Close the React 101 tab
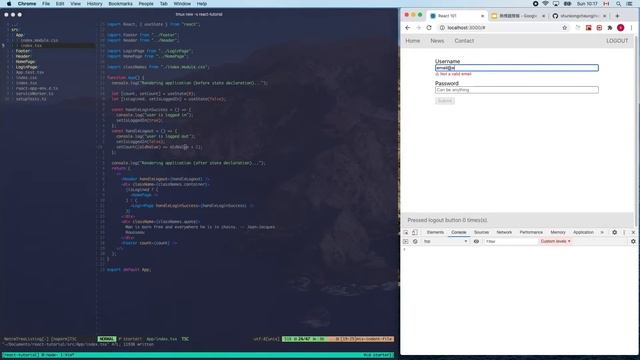The image size is (640, 360). point(482,16)
